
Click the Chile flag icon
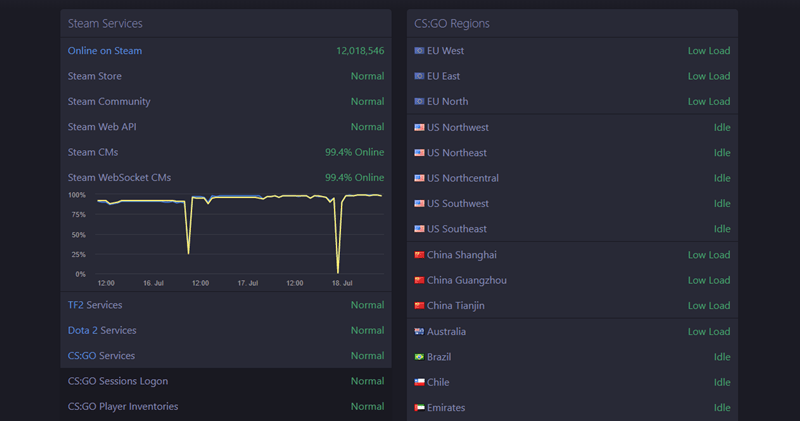pos(419,382)
